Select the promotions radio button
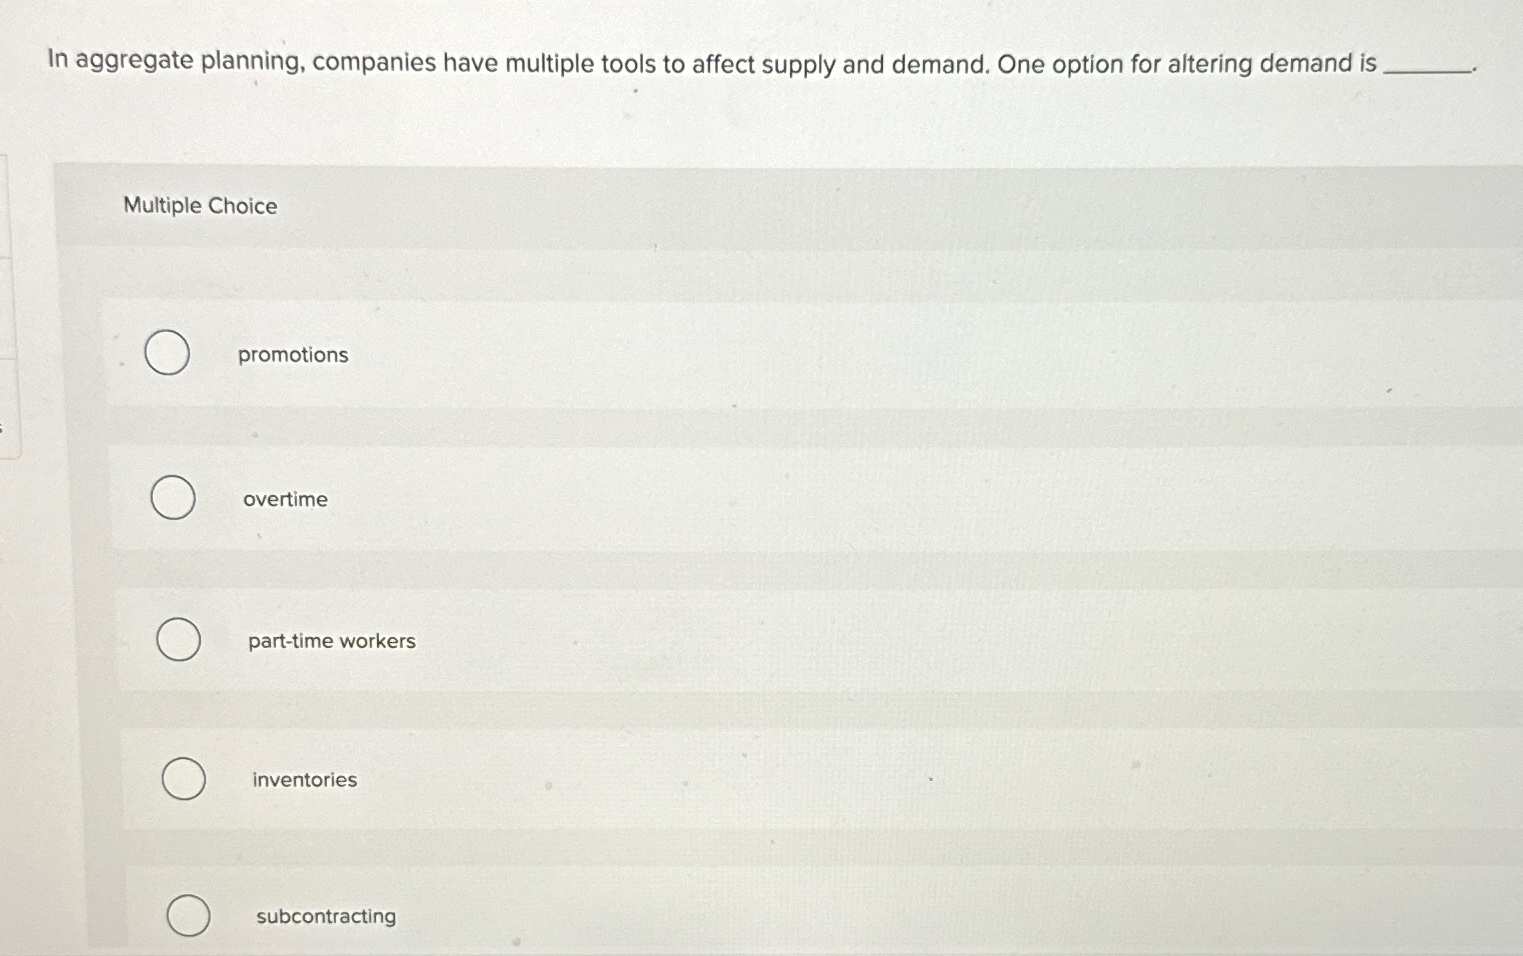The image size is (1523, 956). pyautogui.click(x=167, y=352)
